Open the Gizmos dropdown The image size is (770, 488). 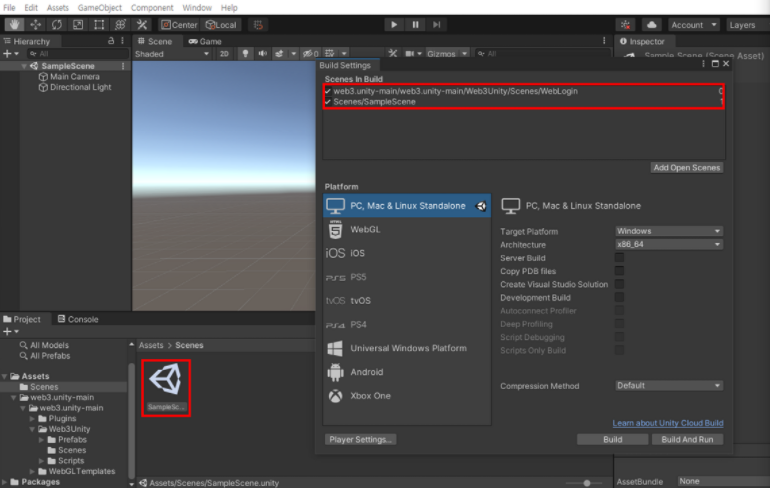(447, 54)
